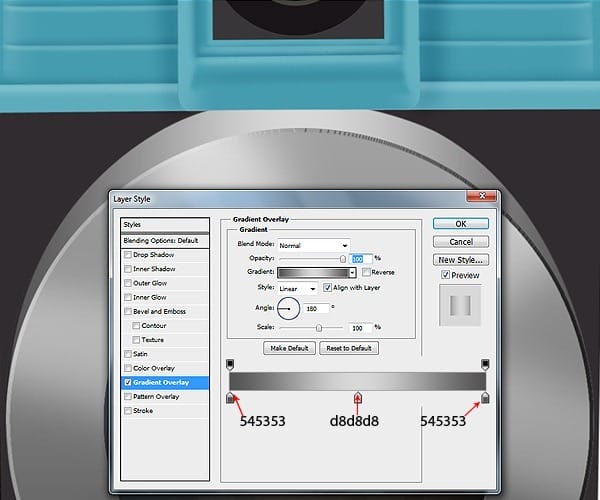
Task: Click the Angle value field
Action: point(316,308)
